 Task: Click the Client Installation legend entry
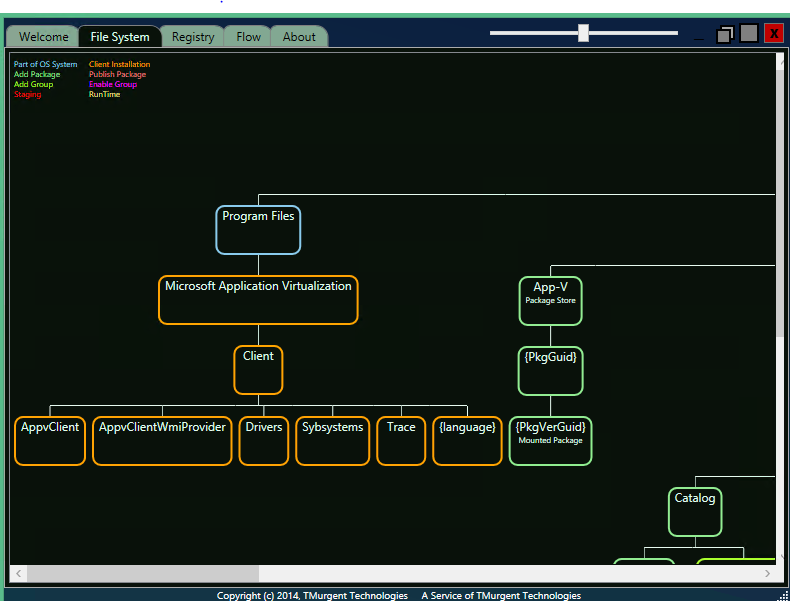tap(119, 64)
